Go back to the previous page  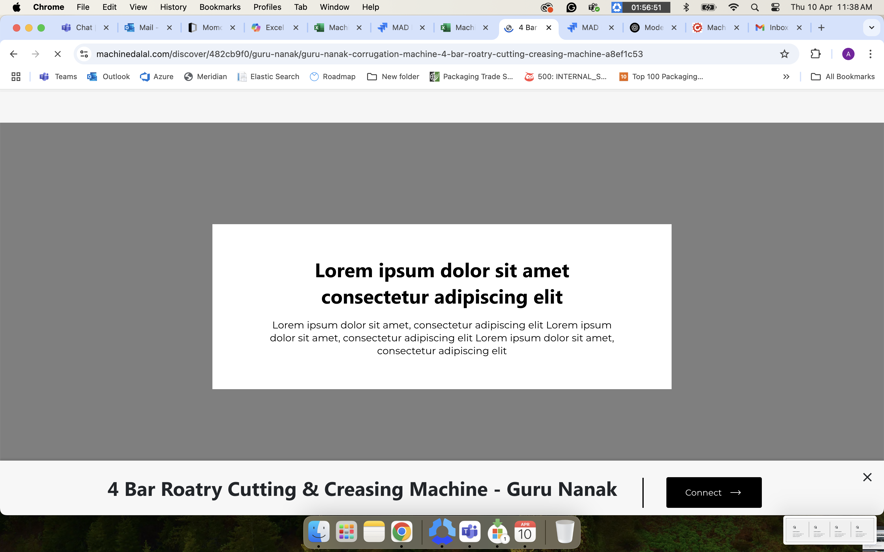coord(14,54)
